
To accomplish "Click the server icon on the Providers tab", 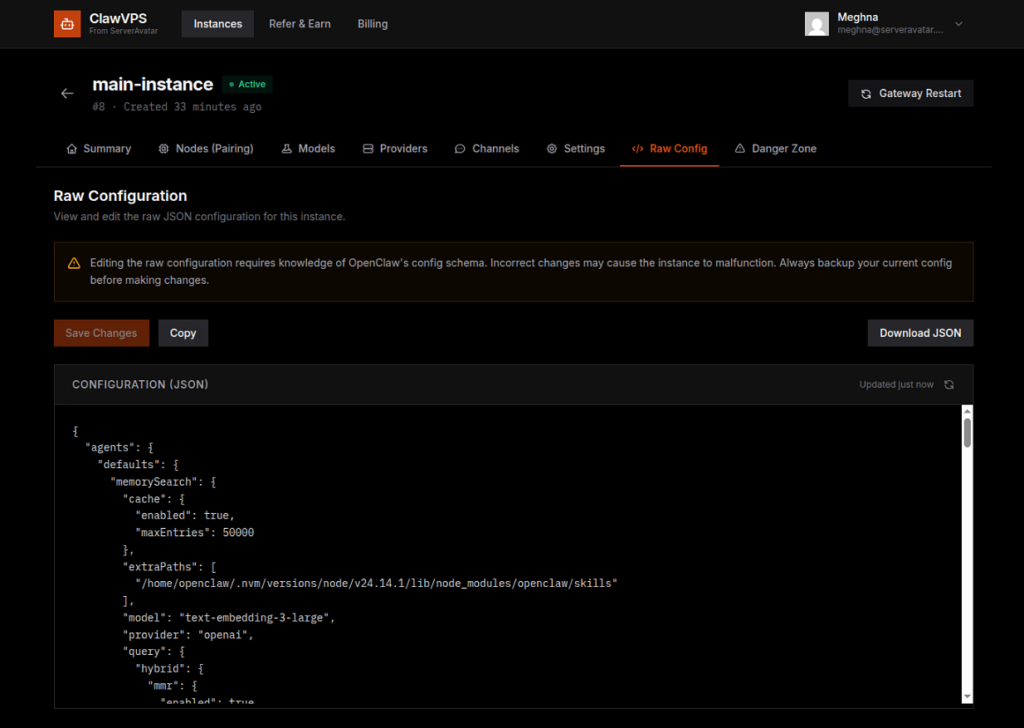I will pos(366,148).
